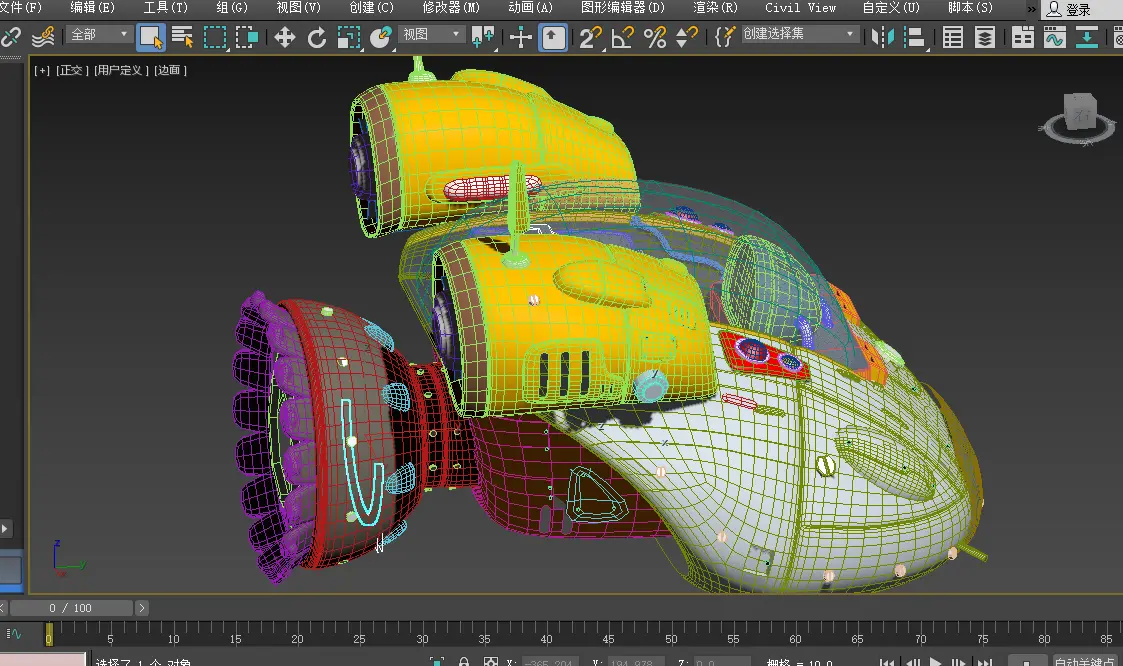The height and width of the screenshot is (666, 1123).
Task: Select the Rotate tool
Action: 317,38
